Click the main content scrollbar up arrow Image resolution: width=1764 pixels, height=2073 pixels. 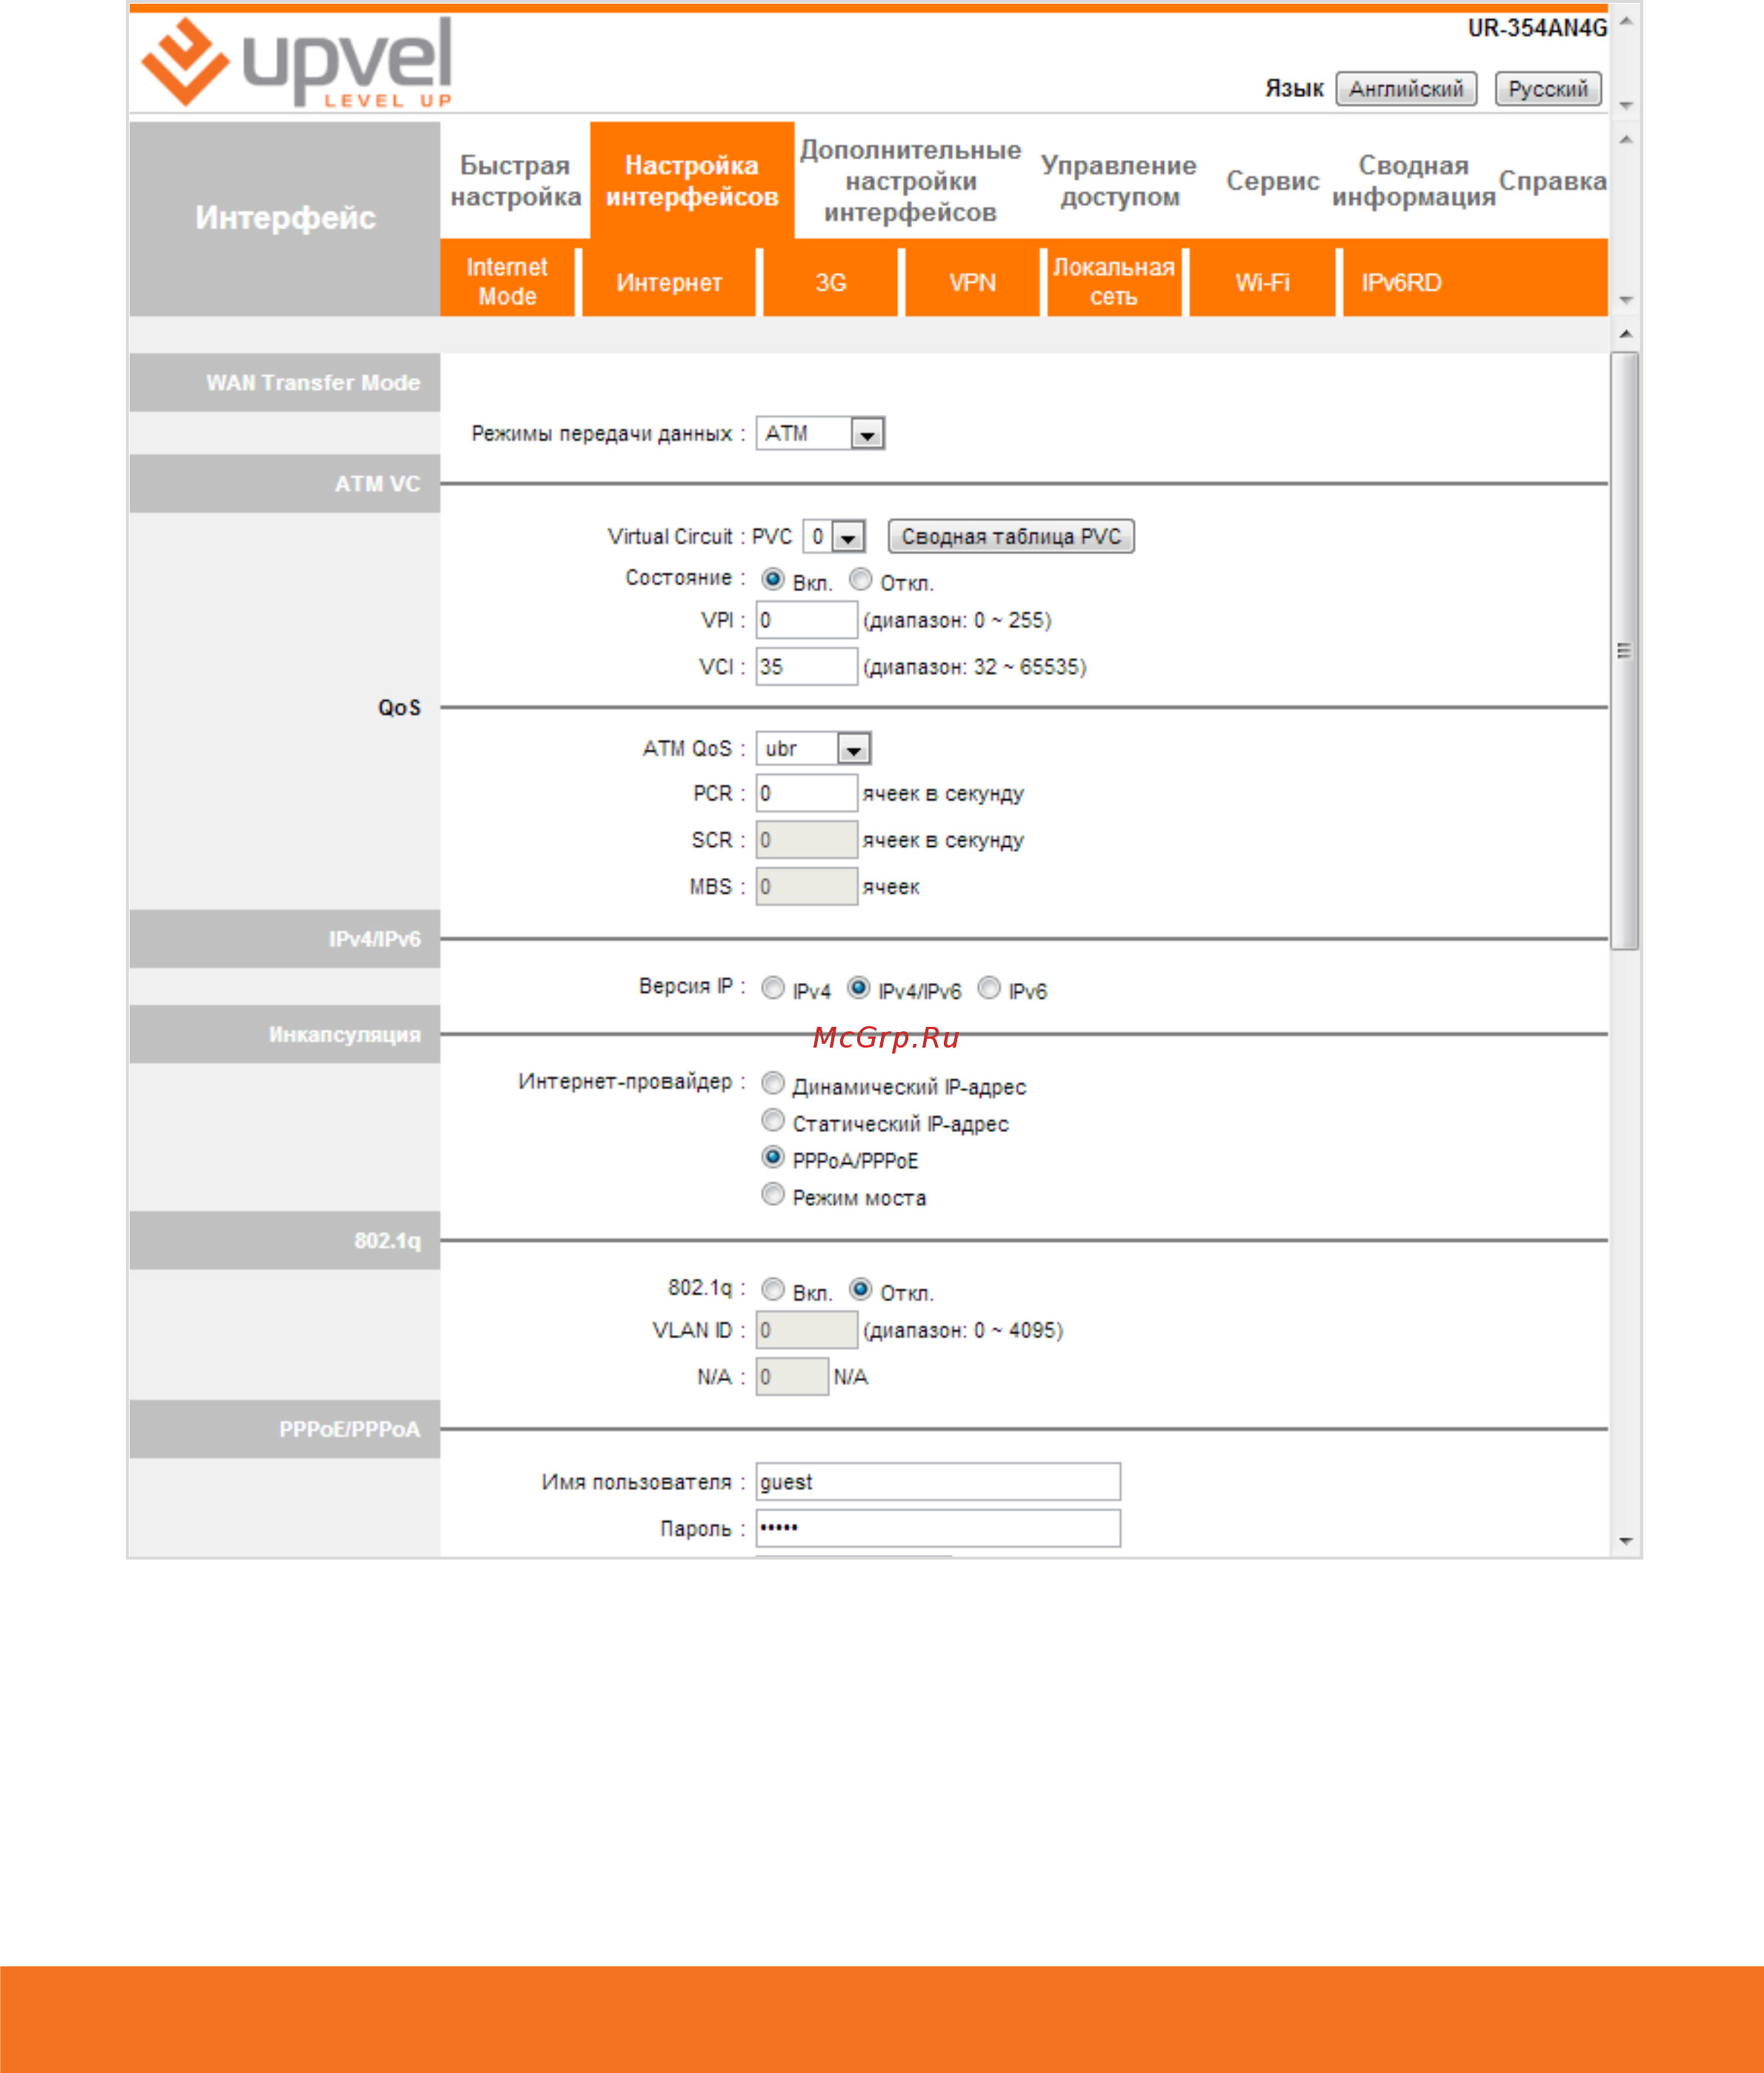[x=1625, y=334]
